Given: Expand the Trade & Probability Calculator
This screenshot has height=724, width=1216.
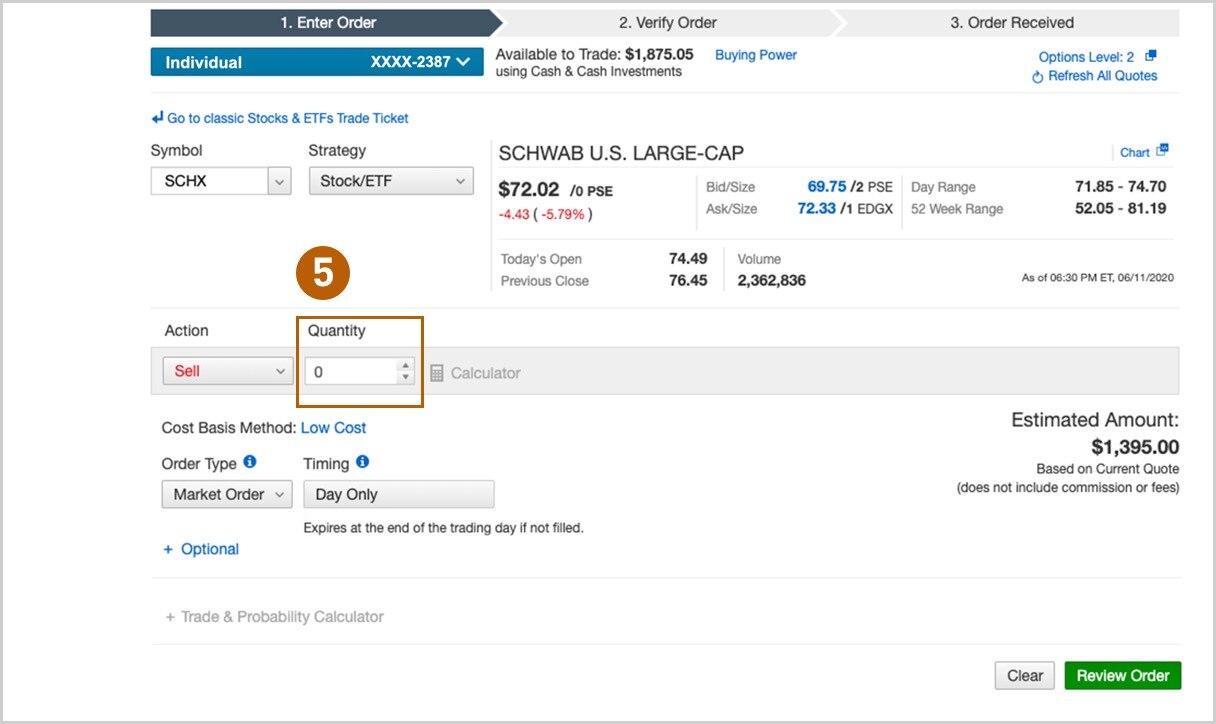Looking at the screenshot, I should pyautogui.click(x=275, y=617).
